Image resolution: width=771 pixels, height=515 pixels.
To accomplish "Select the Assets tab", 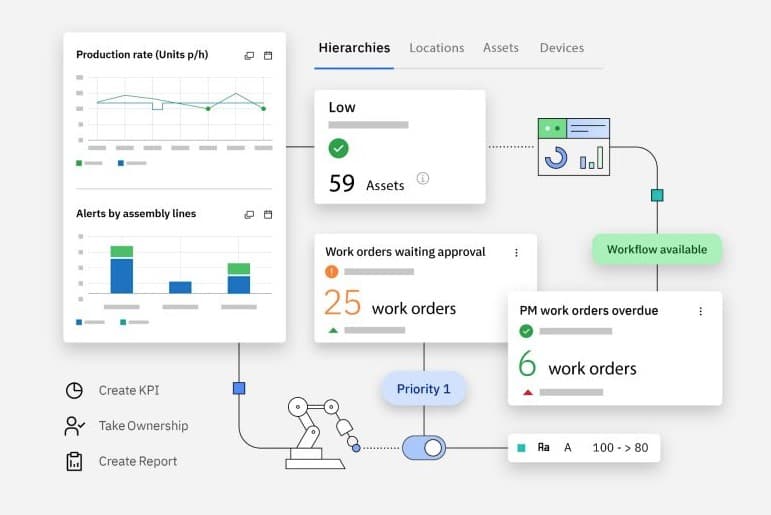I will (501, 48).
